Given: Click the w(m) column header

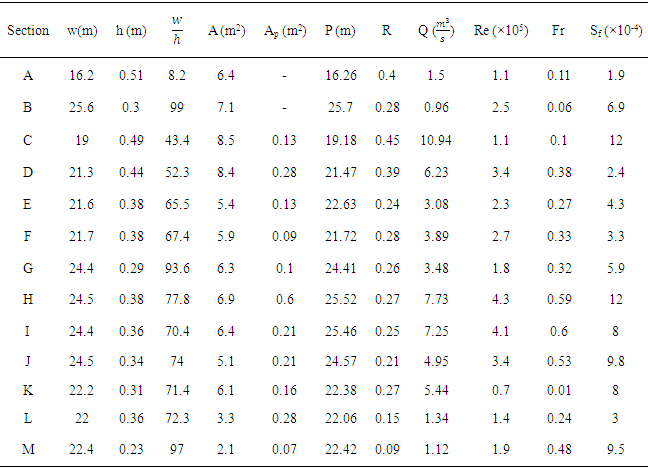Looking at the screenshot, I should click(83, 30).
